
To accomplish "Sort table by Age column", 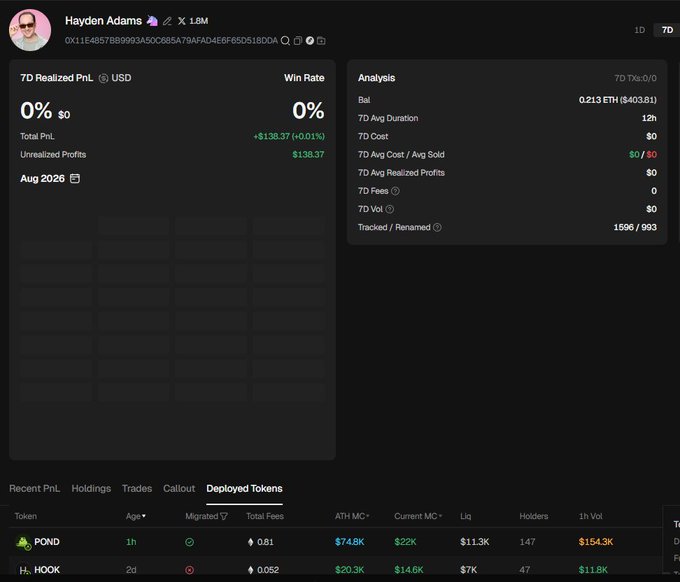I will (x=136, y=516).
